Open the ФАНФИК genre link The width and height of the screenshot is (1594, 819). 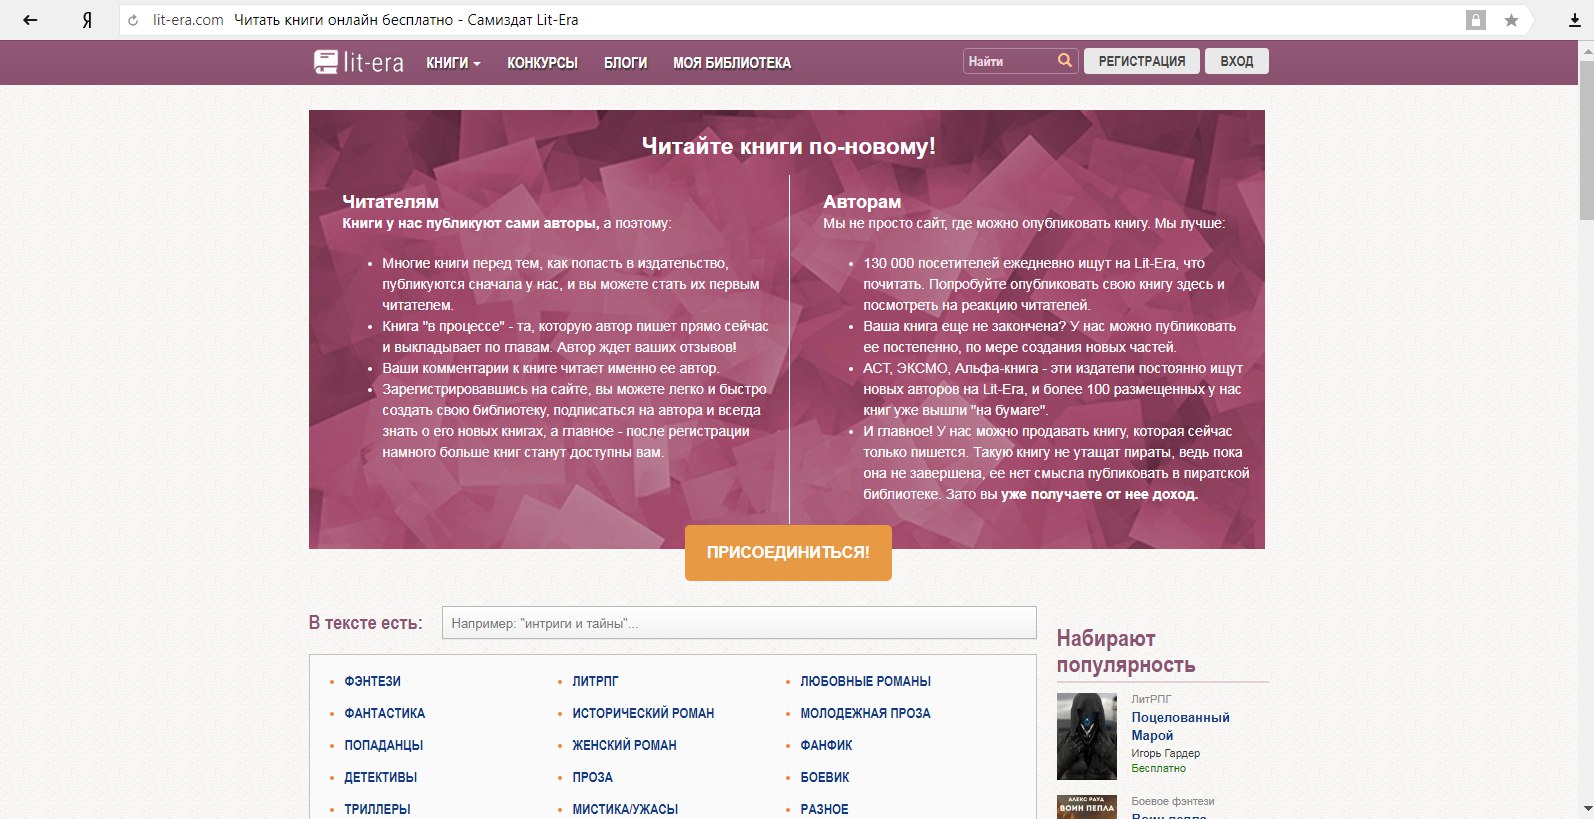826,745
